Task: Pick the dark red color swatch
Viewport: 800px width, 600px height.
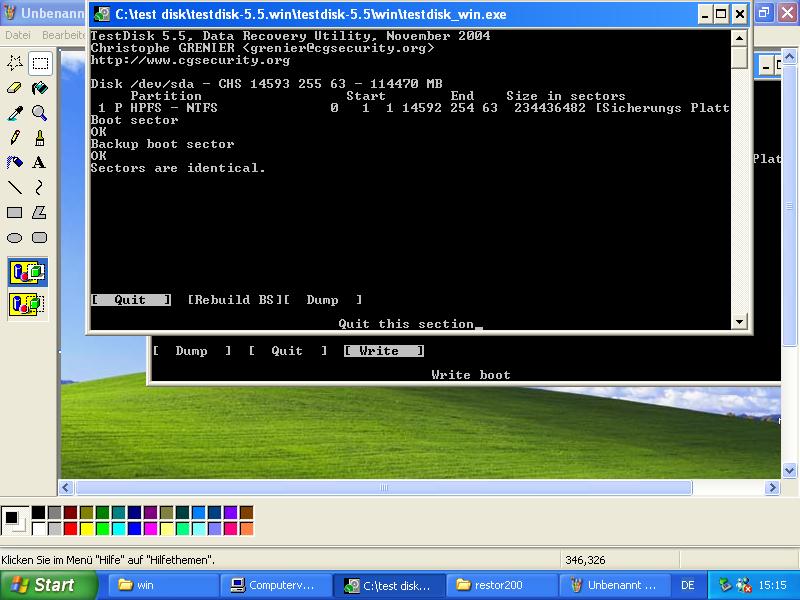Action: pos(71,512)
